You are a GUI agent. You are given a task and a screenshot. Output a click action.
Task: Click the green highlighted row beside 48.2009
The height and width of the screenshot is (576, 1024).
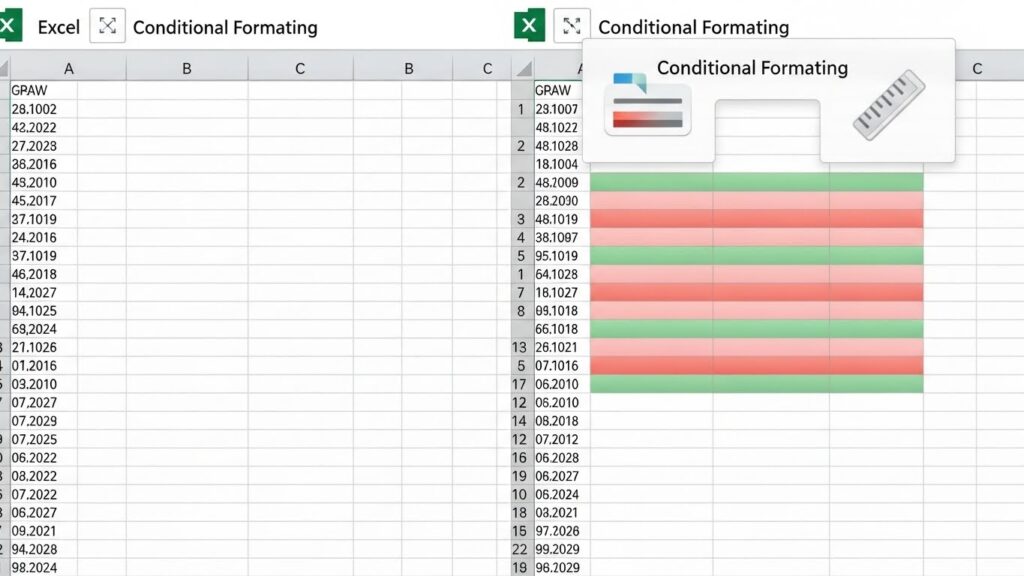pos(756,182)
